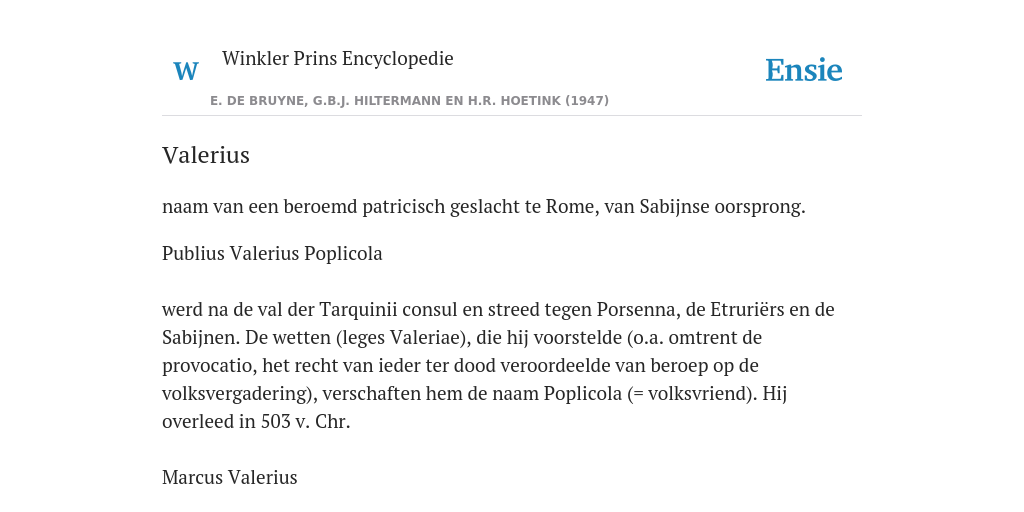
Task: Click the text 'overleed in 503 v. Chr.'
Action: [256, 422]
